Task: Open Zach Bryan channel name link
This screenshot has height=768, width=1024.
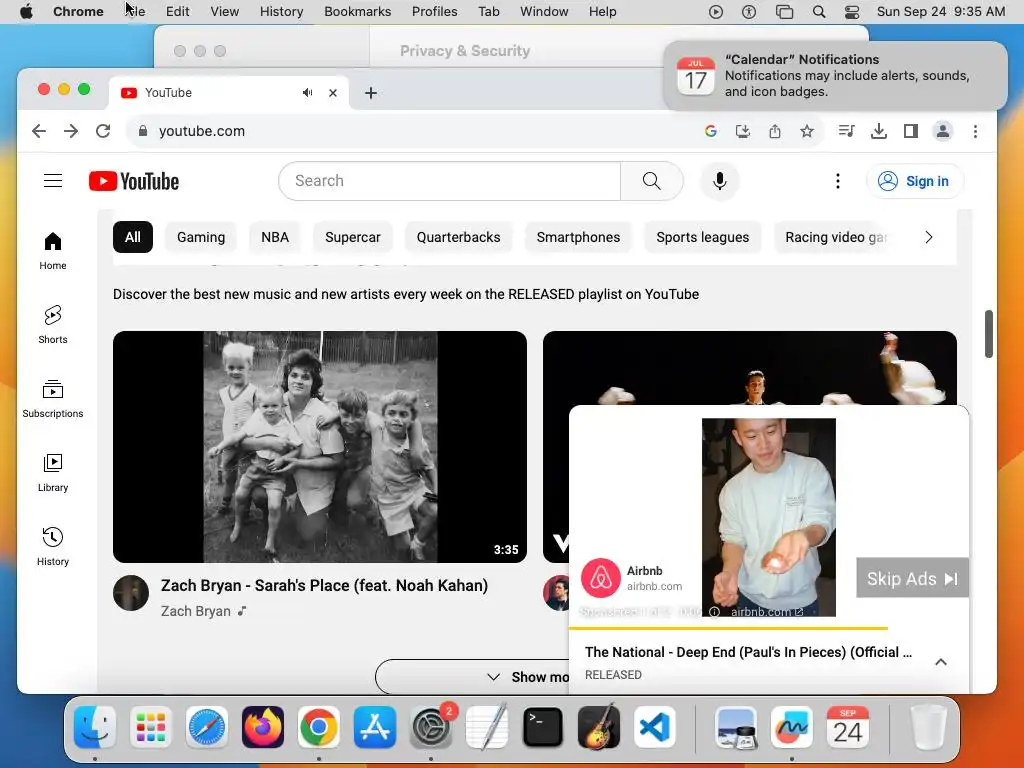Action: pyautogui.click(x=196, y=611)
